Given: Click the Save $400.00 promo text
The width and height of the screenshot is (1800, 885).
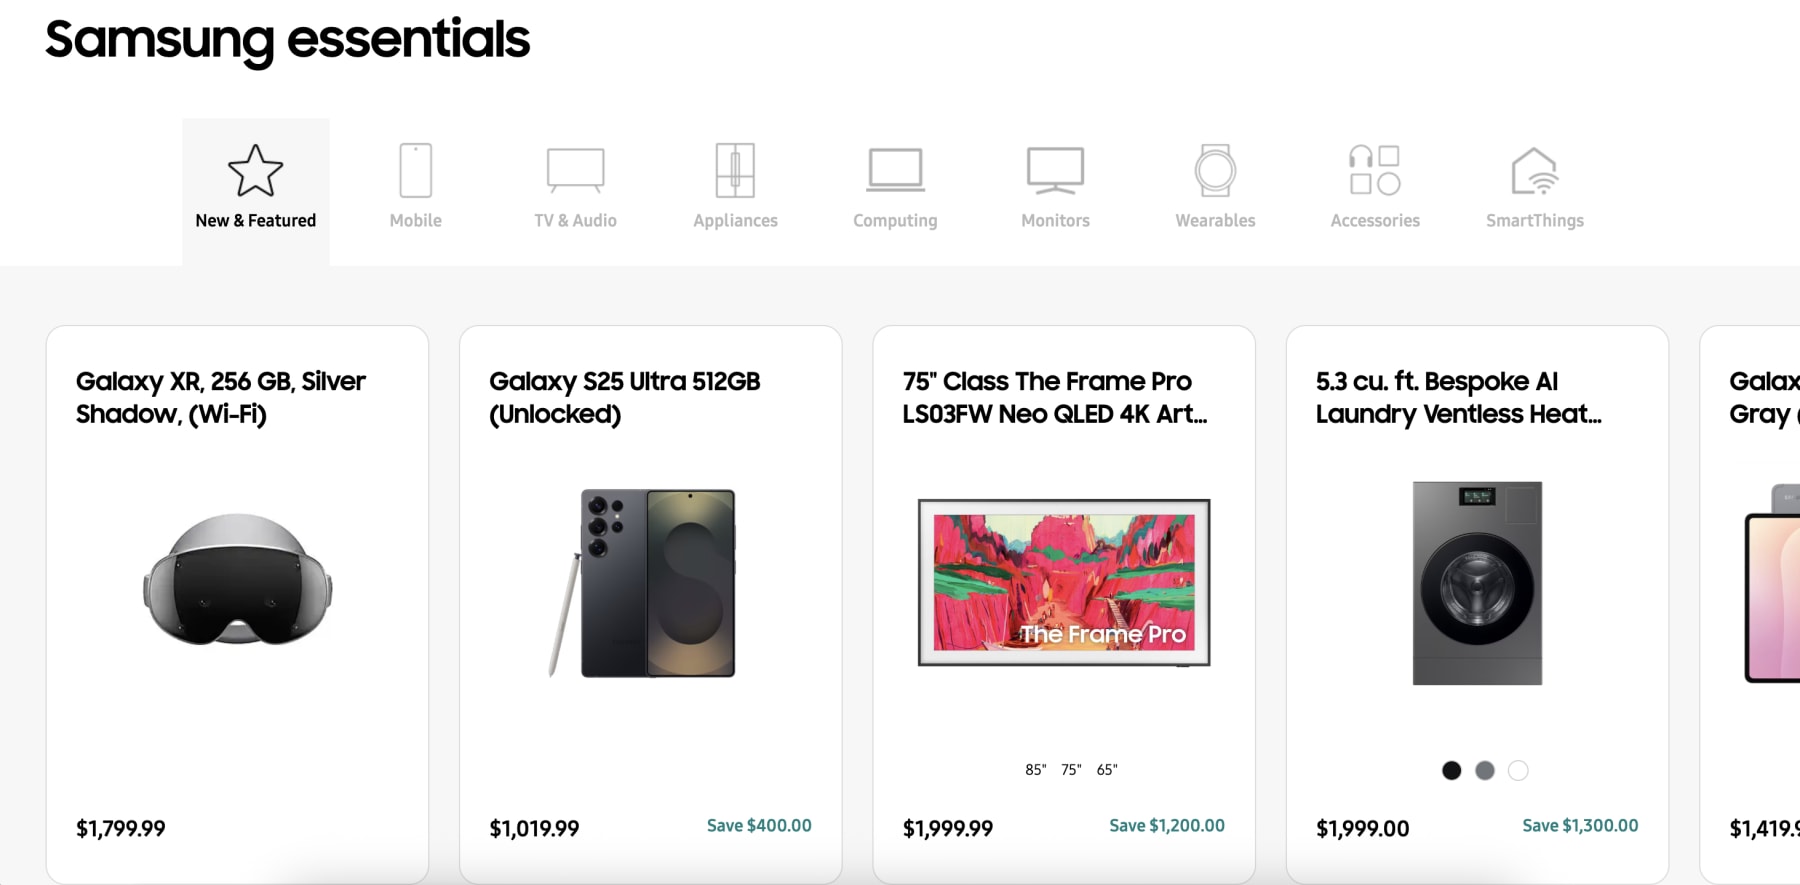Looking at the screenshot, I should click(x=757, y=826).
